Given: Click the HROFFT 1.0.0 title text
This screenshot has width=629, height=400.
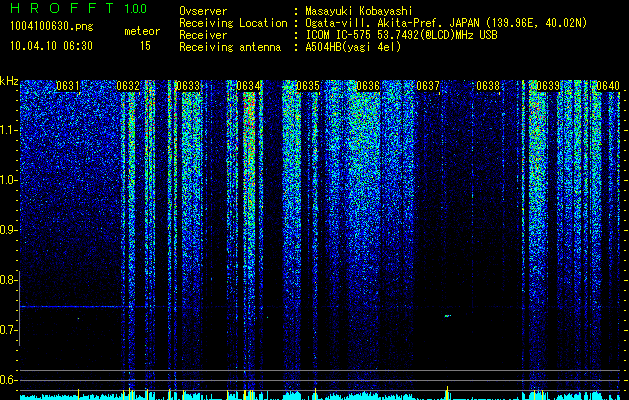Looking at the screenshot, I should point(78,8).
